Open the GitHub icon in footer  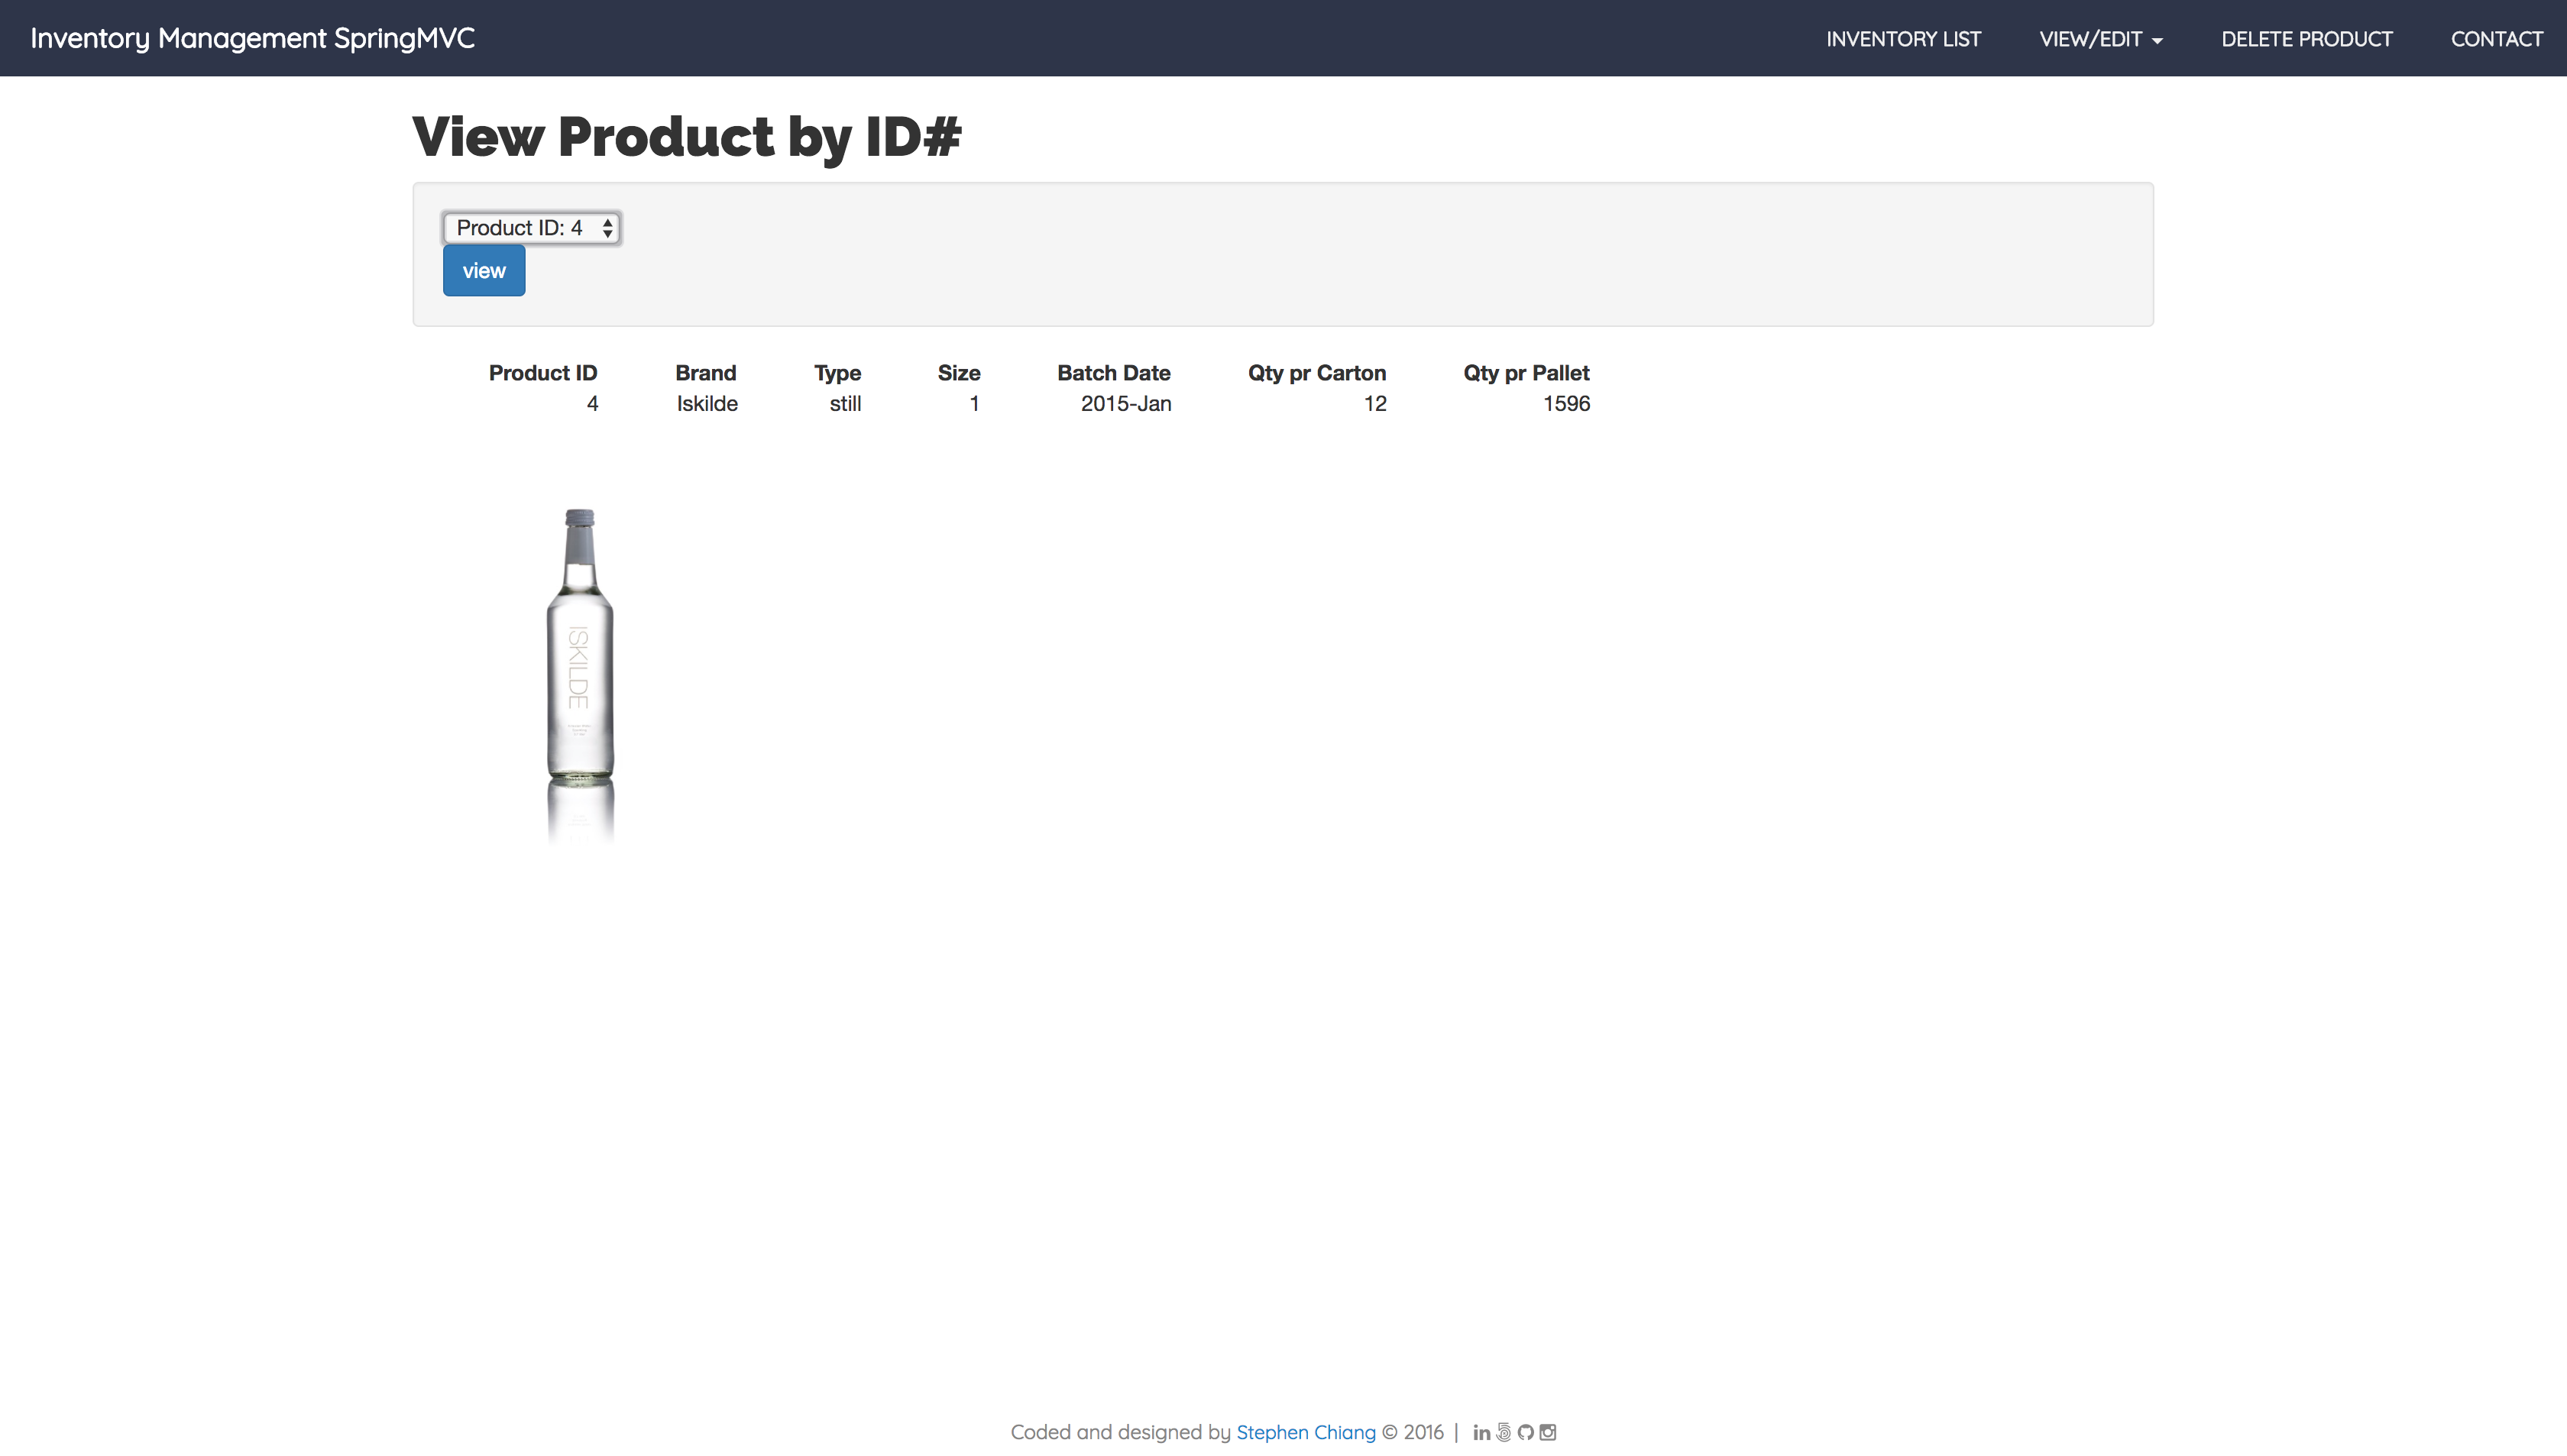1525,1432
